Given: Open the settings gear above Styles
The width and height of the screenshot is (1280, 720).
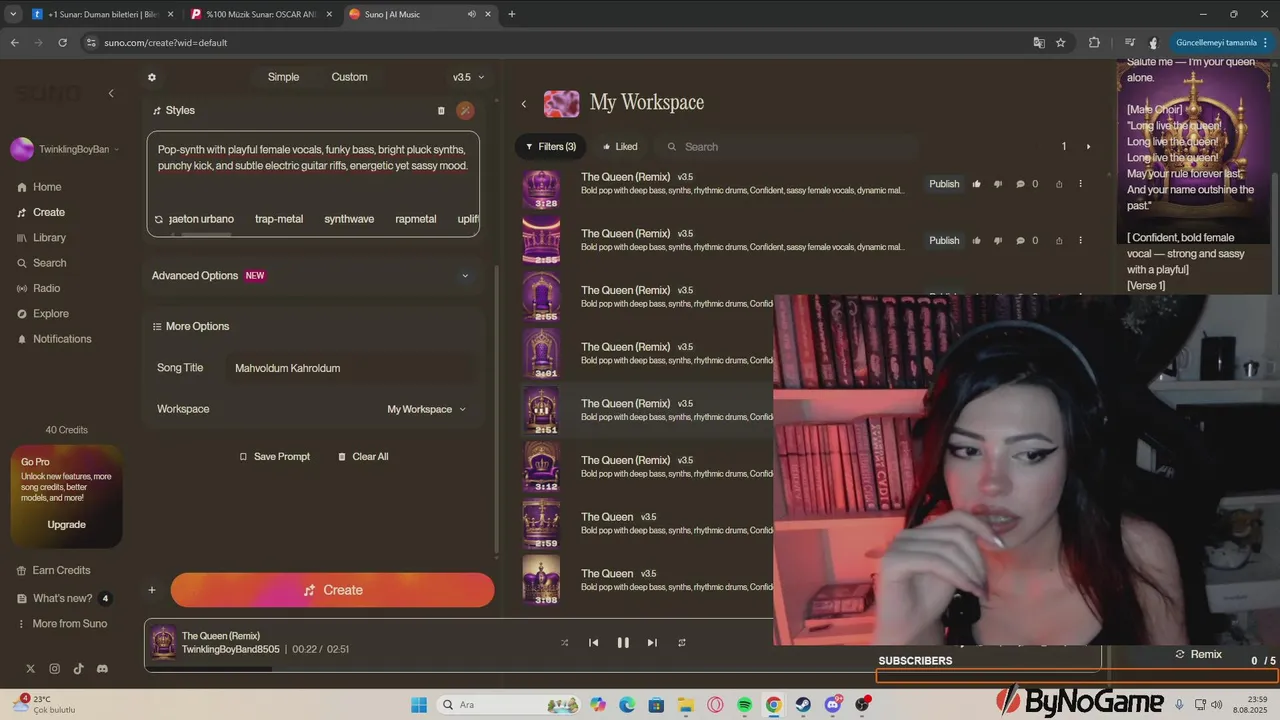Looking at the screenshot, I should point(152,77).
